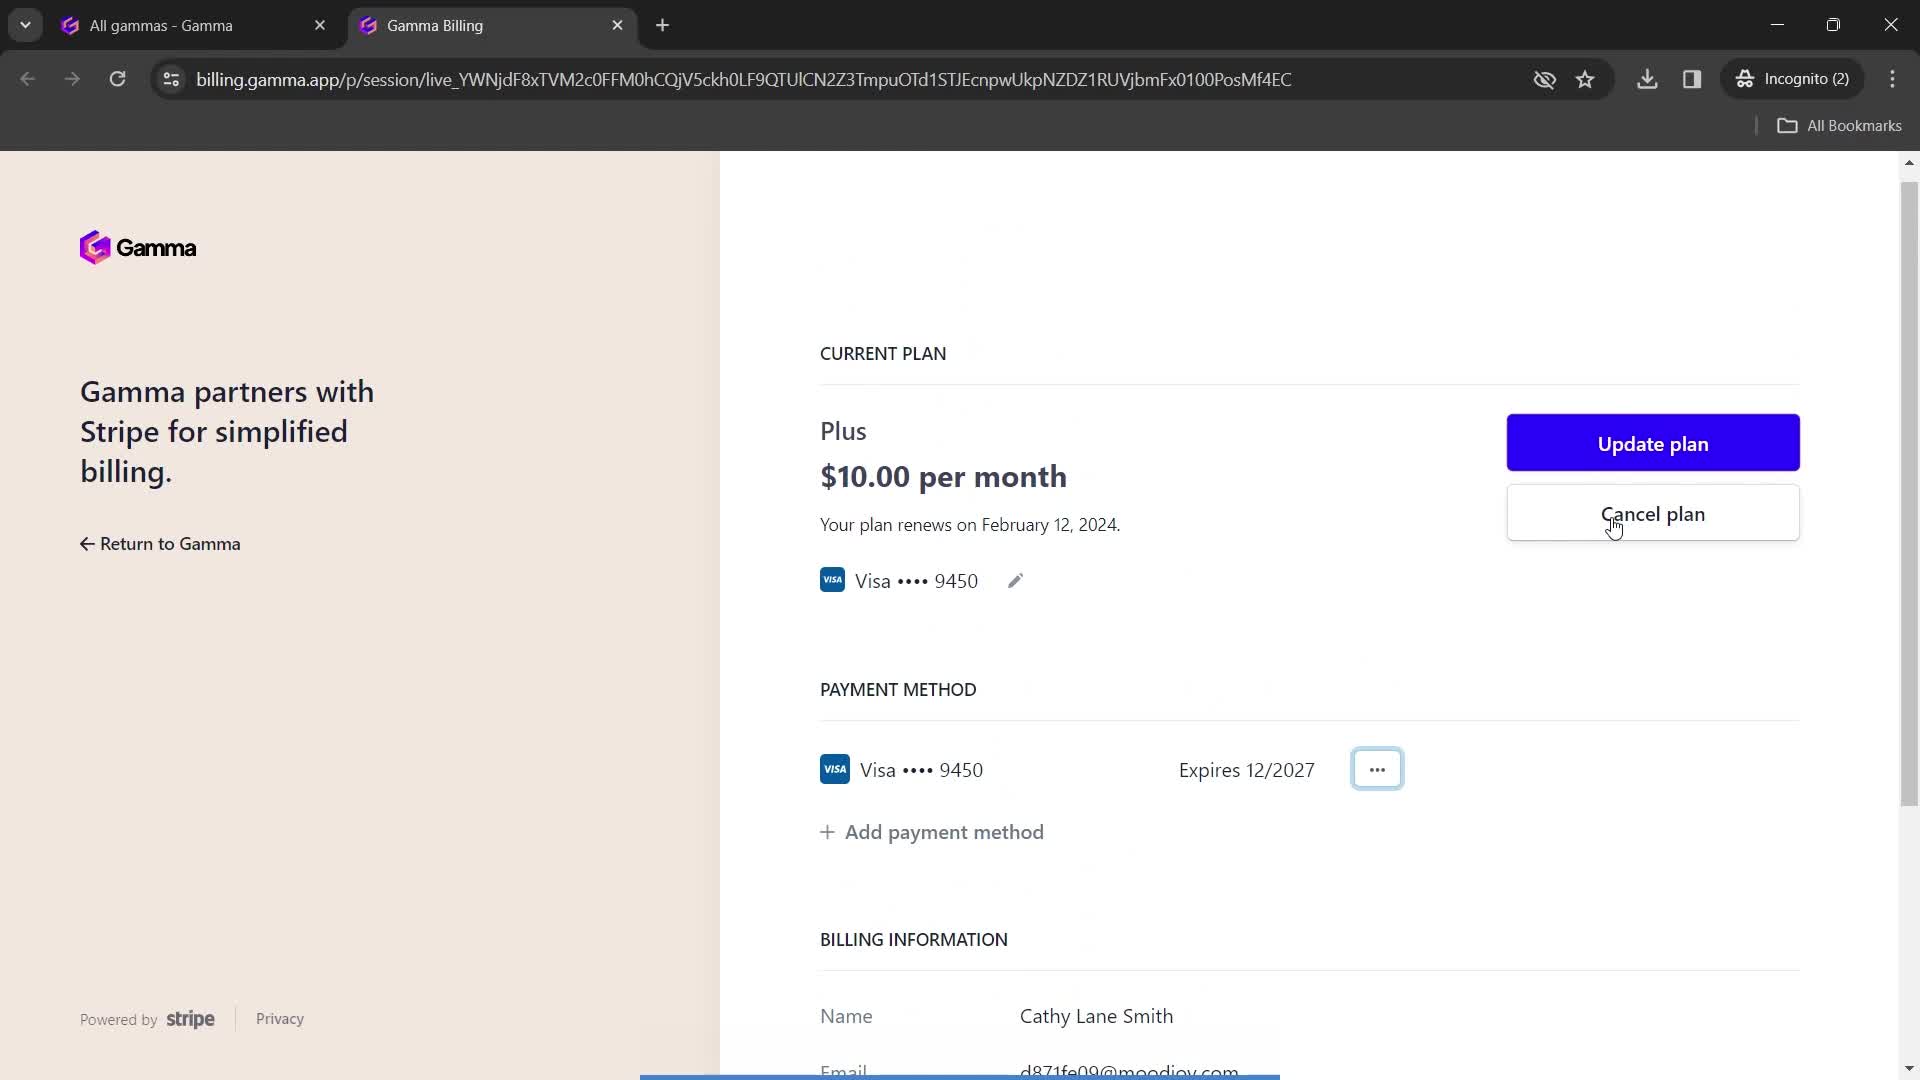Open a new browser tab
Image resolution: width=1920 pixels, height=1080 pixels.
(x=662, y=25)
